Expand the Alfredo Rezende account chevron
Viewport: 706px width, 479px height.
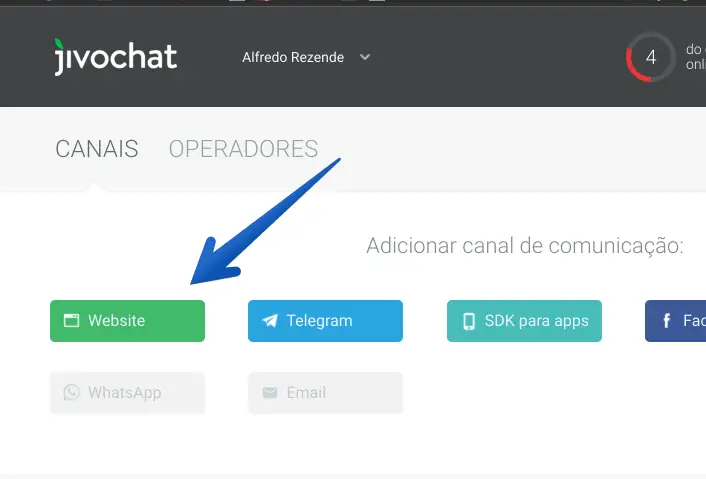tap(365, 57)
